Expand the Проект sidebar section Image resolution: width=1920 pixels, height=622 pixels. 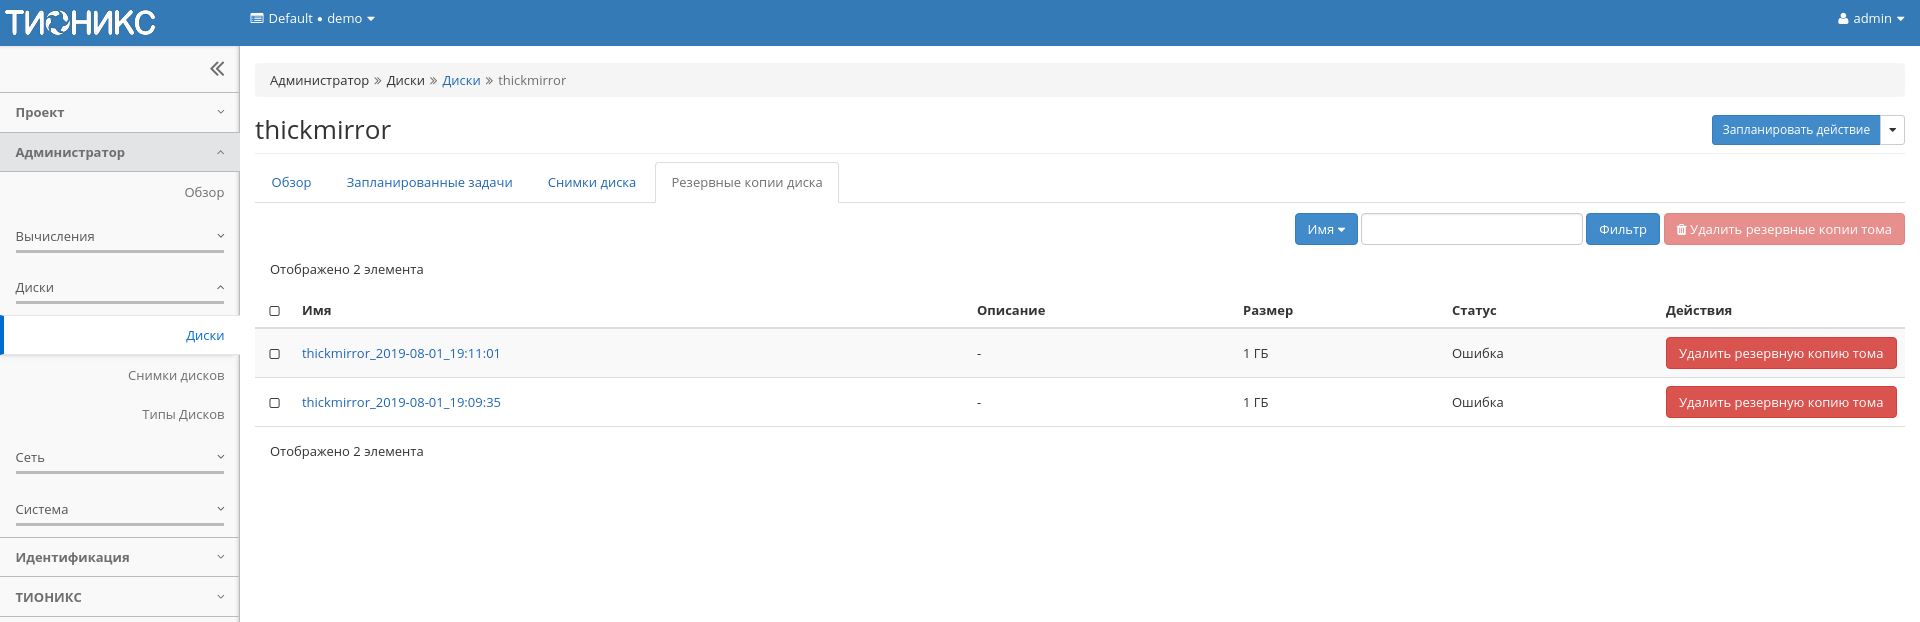[119, 113]
